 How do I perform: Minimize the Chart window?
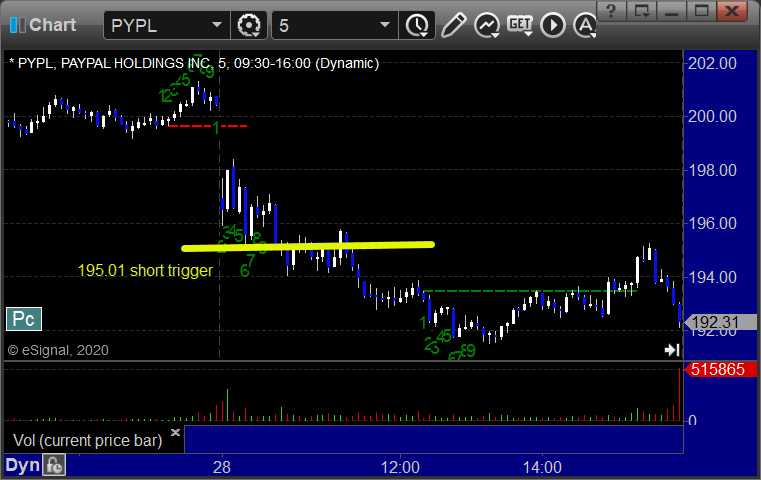click(672, 11)
